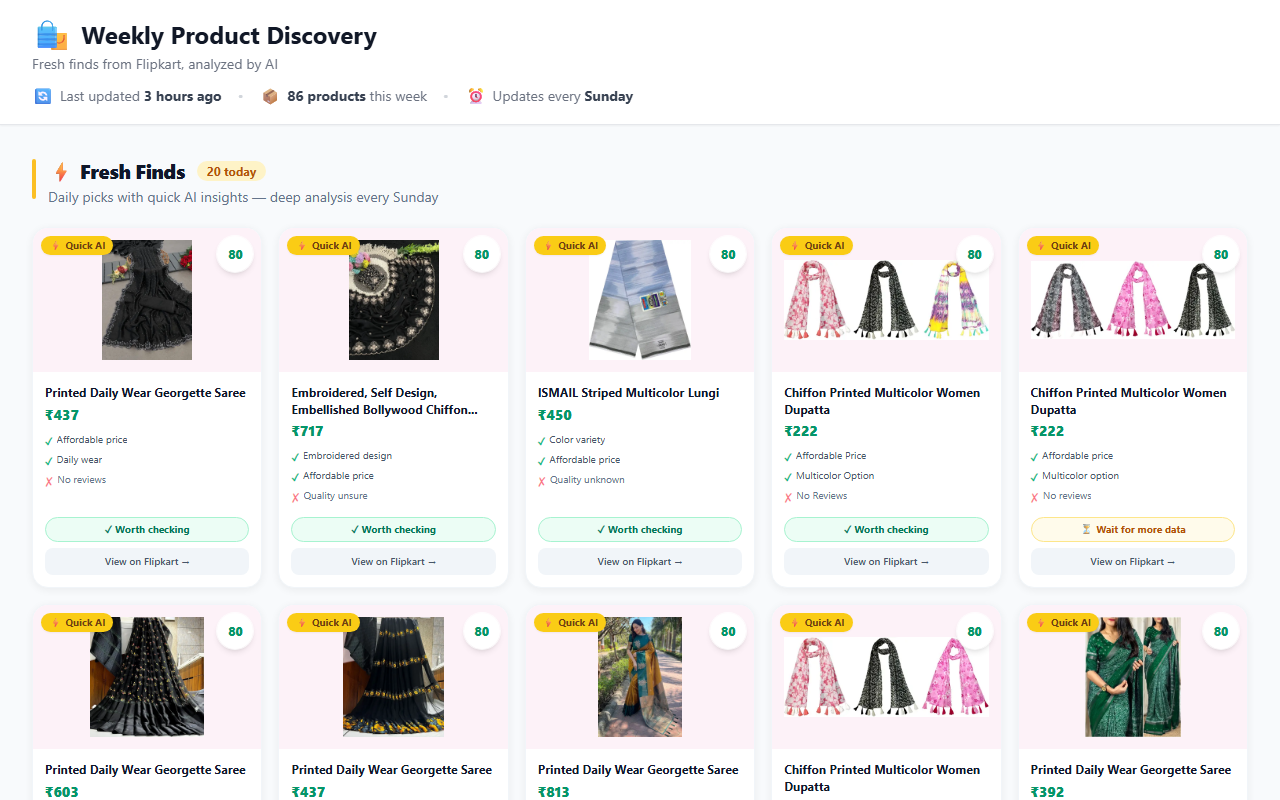Open dupatta thumbnail on 'Worth checking' ₹222 card
This screenshot has height=800, width=1280.
(x=886, y=300)
